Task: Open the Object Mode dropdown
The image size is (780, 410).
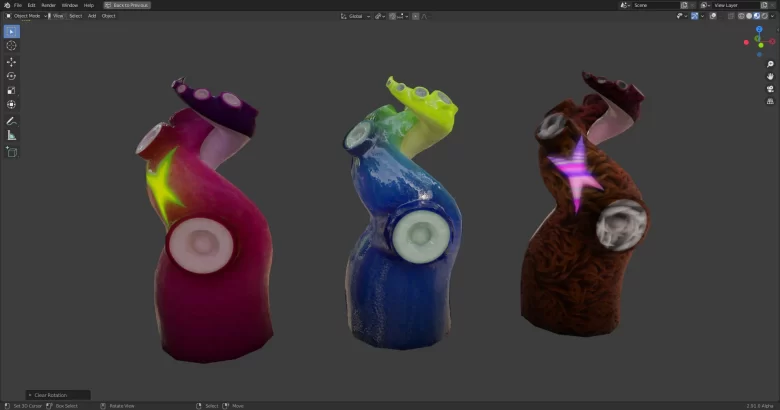Action: (x=25, y=16)
